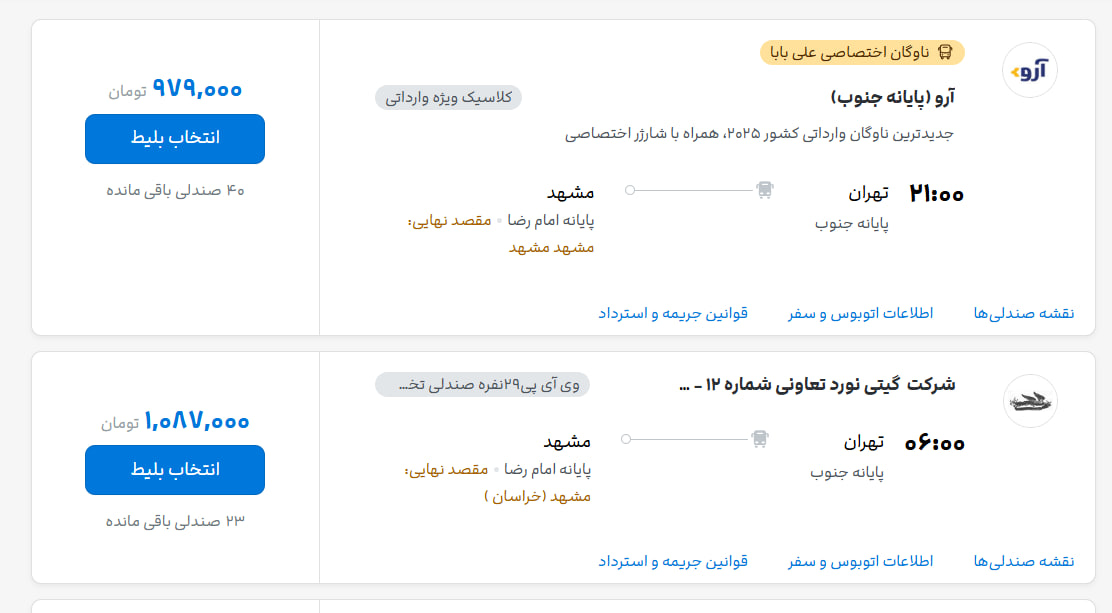The image size is (1112, 613).
Task: Select ticket for 979,000 toman trip
Action: [175, 139]
